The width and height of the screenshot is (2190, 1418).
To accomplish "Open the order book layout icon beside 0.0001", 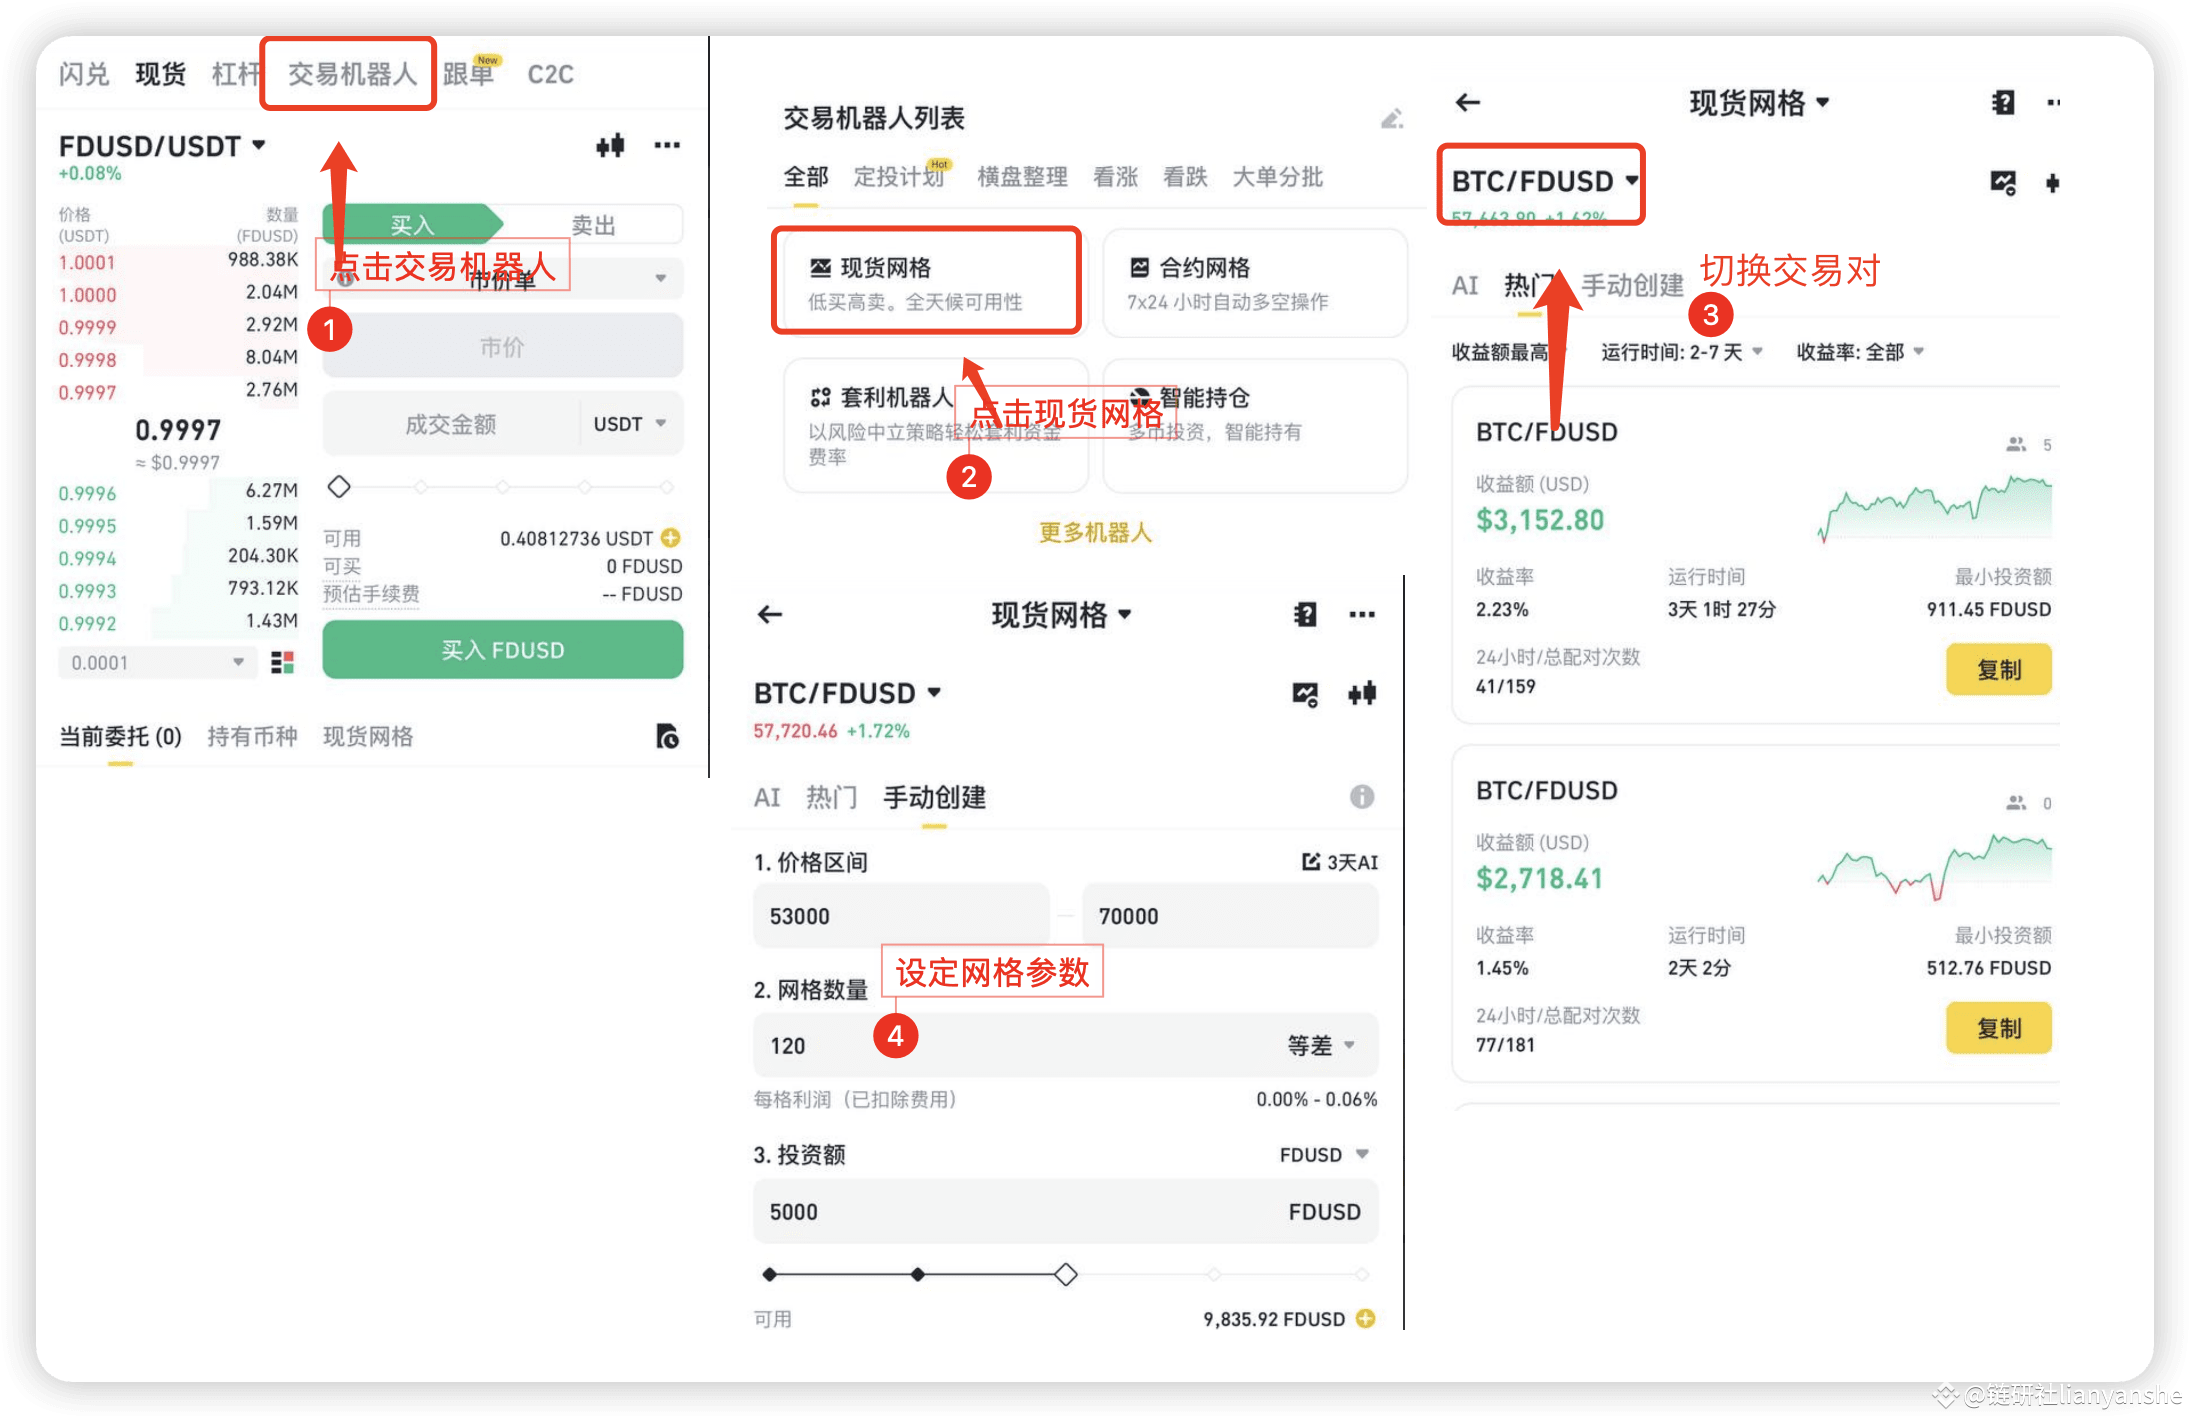I will coord(282,661).
